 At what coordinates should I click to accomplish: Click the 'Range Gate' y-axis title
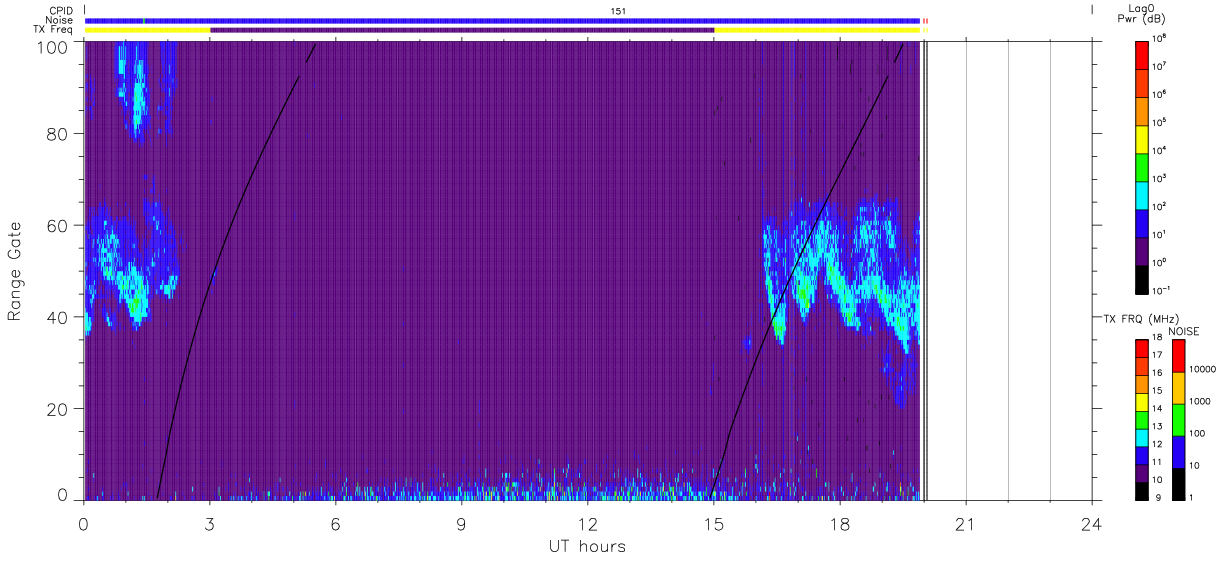15,270
